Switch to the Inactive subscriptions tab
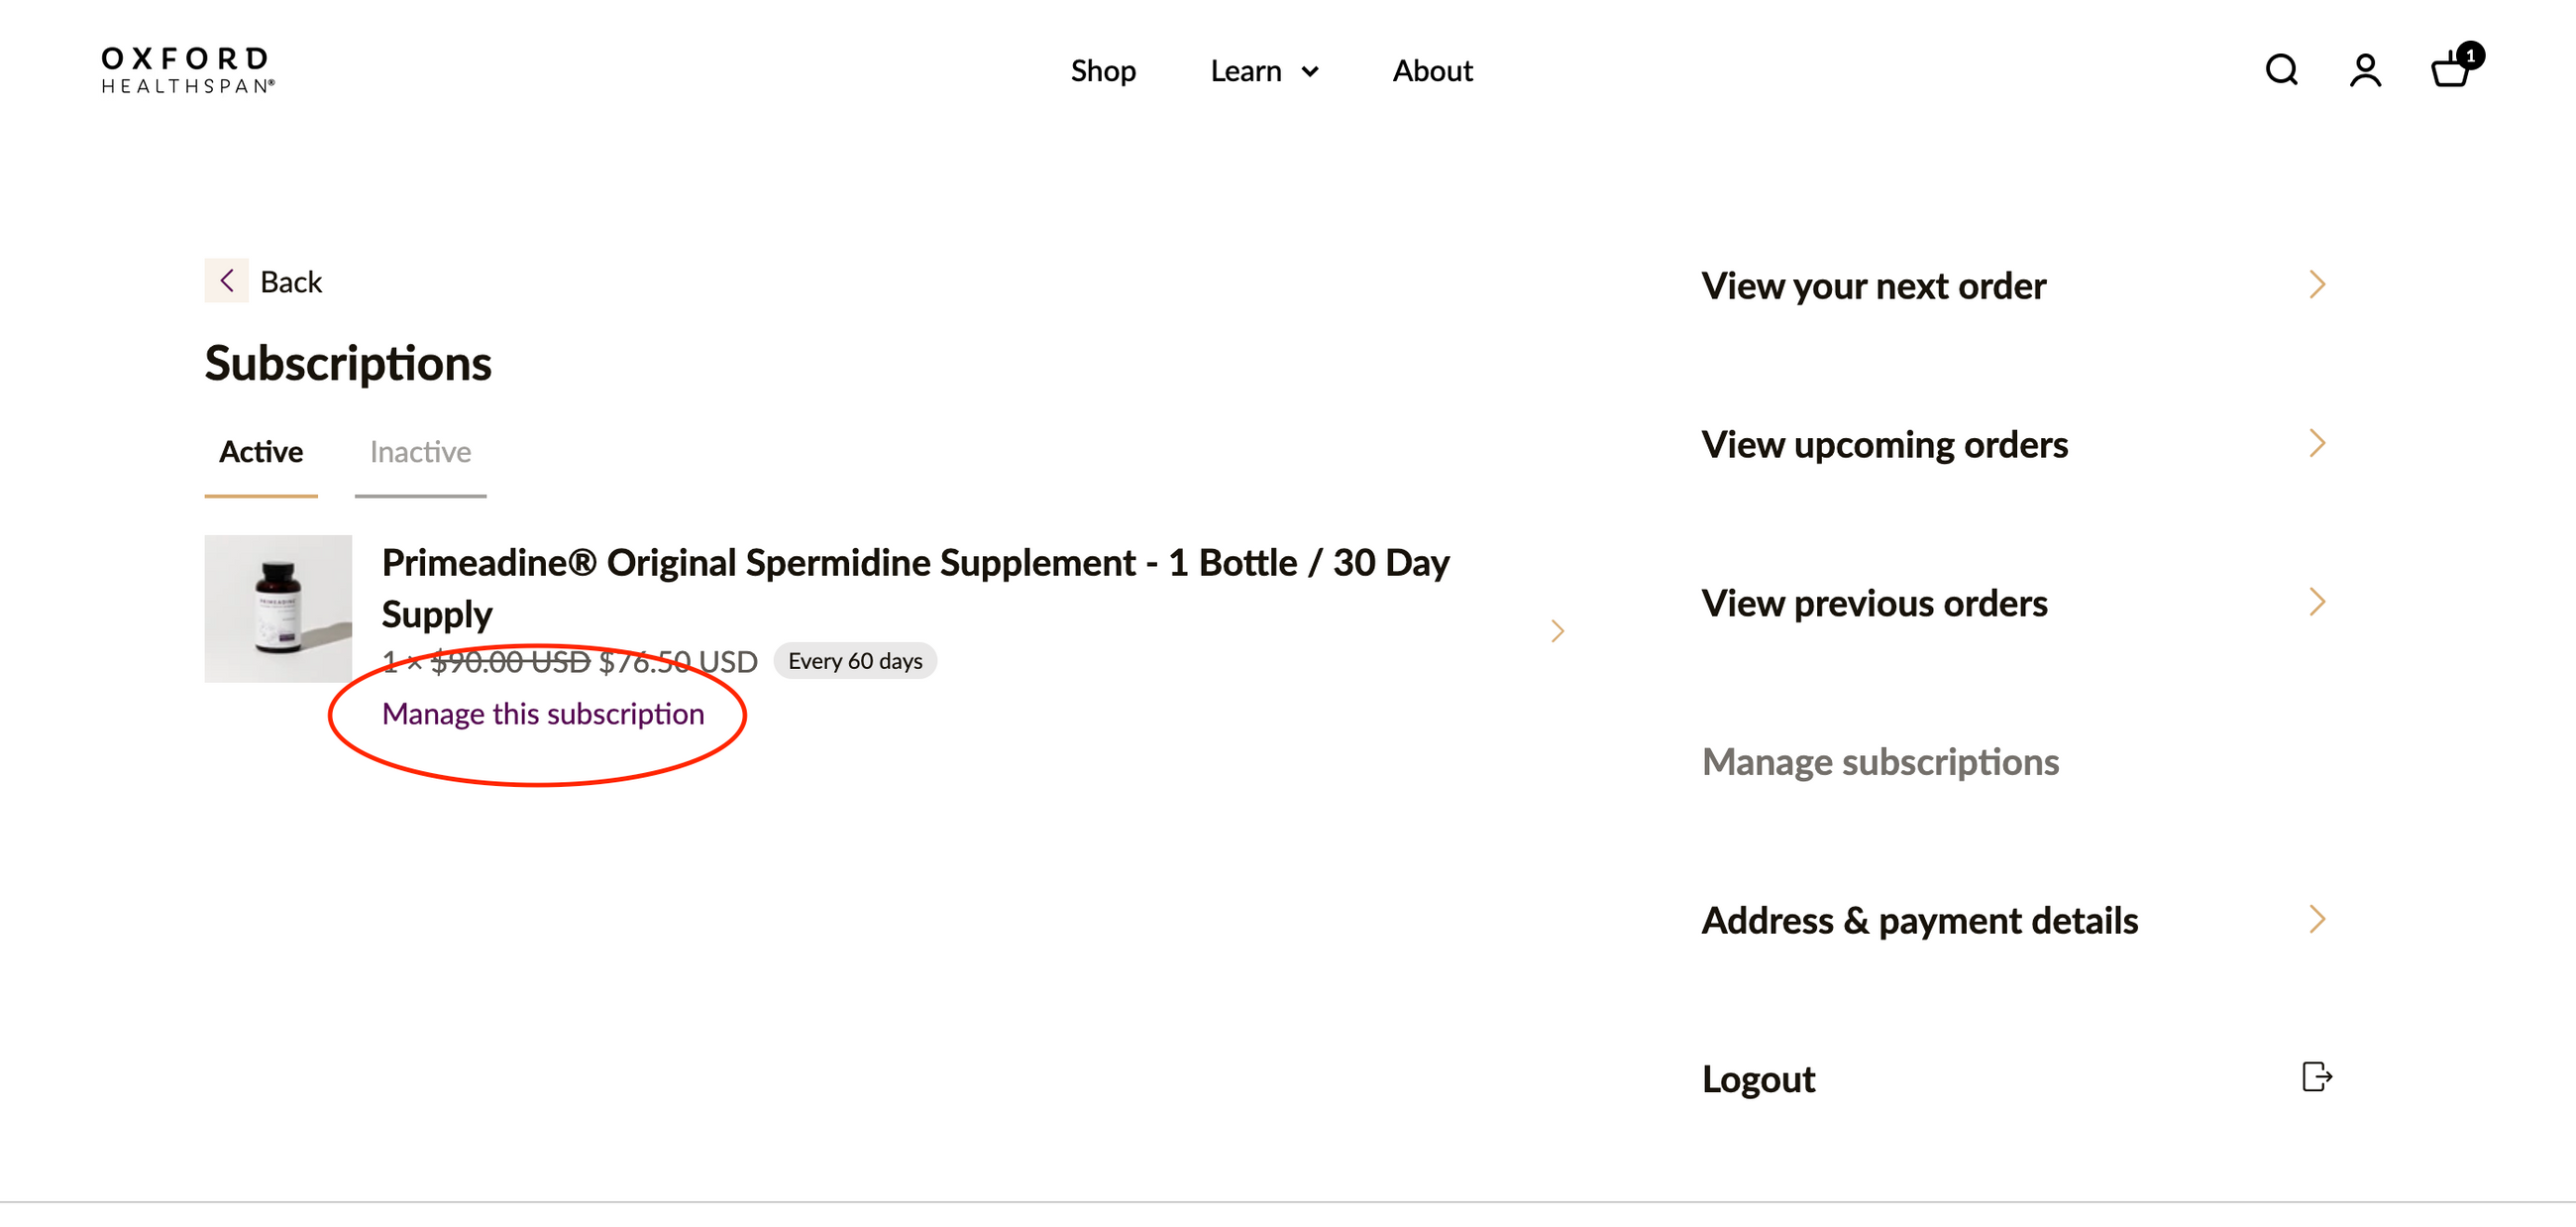This screenshot has height=1227, width=2576. [420, 452]
